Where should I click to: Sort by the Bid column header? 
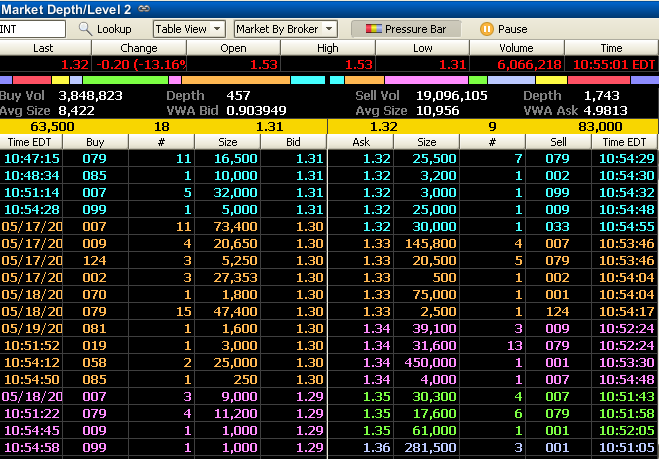(294, 142)
